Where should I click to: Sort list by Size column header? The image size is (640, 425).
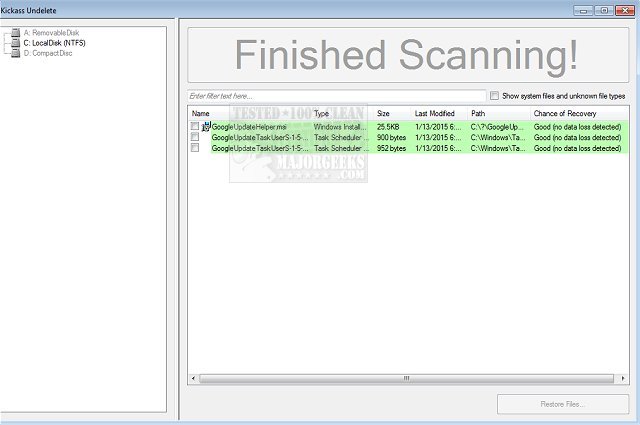pyautogui.click(x=383, y=113)
